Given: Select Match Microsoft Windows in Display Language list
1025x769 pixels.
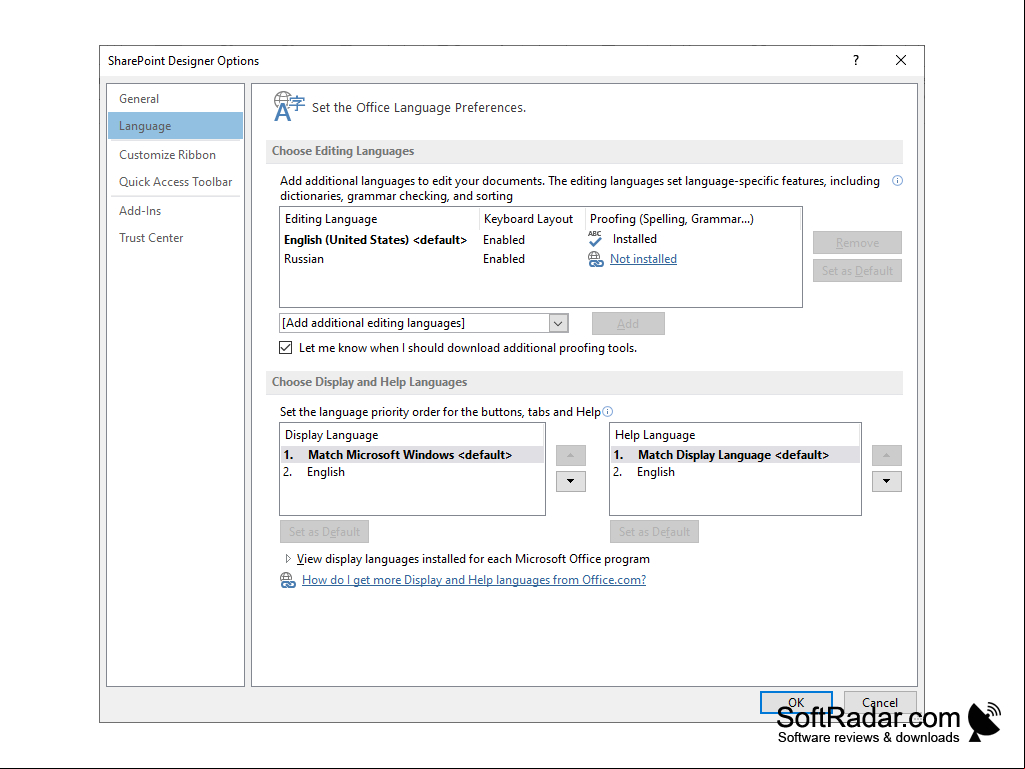Looking at the screenshot, I should 412,454.
